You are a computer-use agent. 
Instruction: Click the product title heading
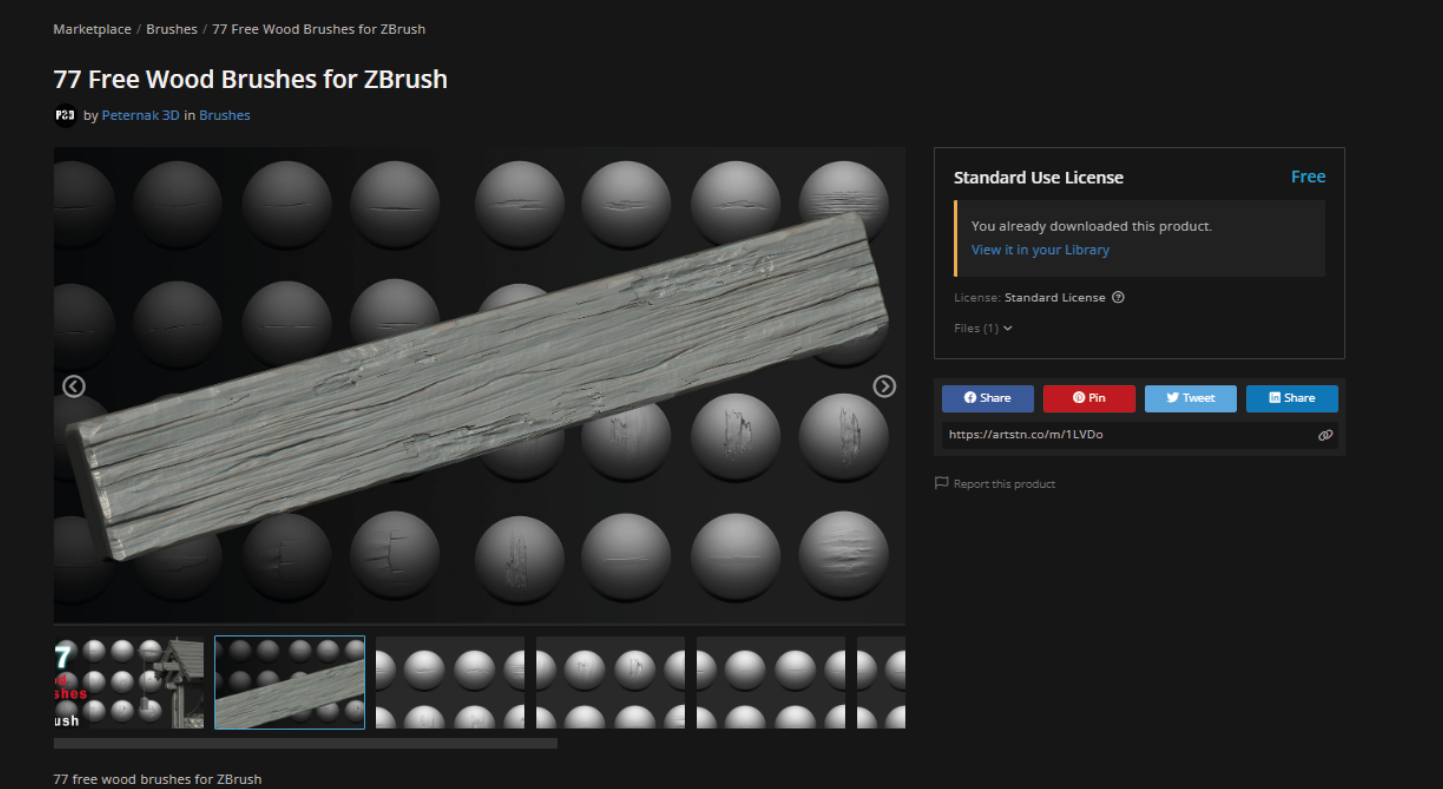click(250, 79)
